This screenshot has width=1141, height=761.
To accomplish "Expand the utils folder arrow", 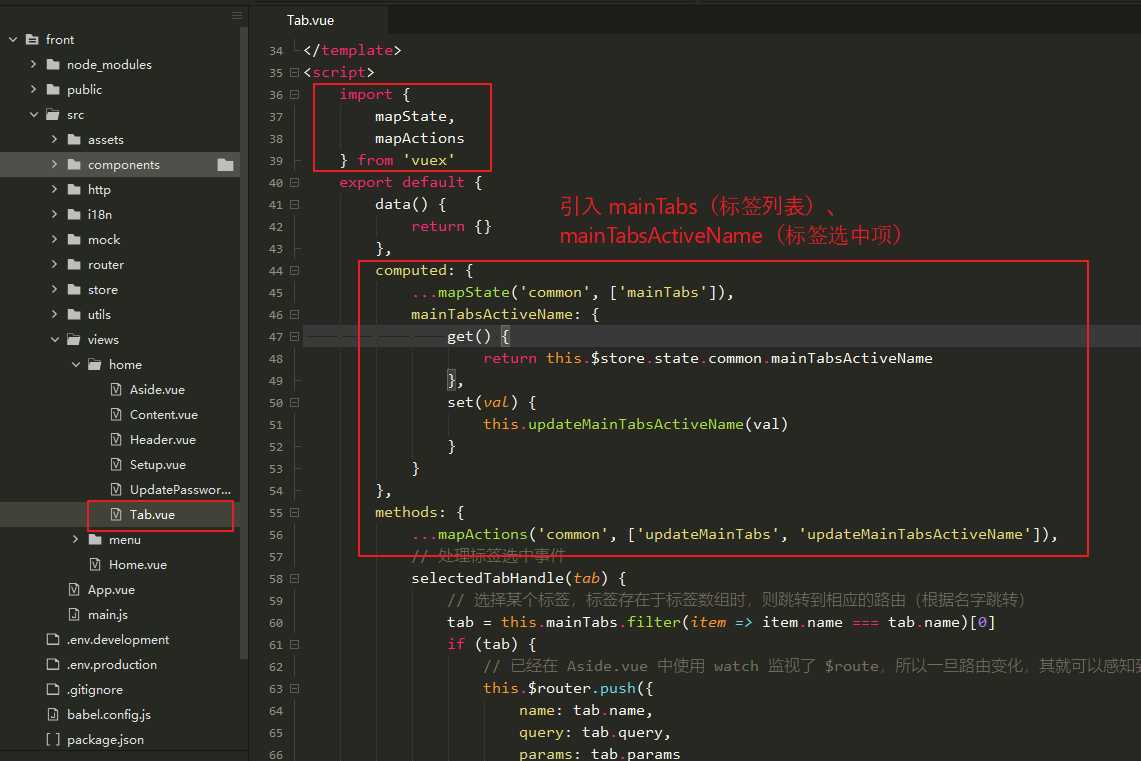I will (55, 314).
